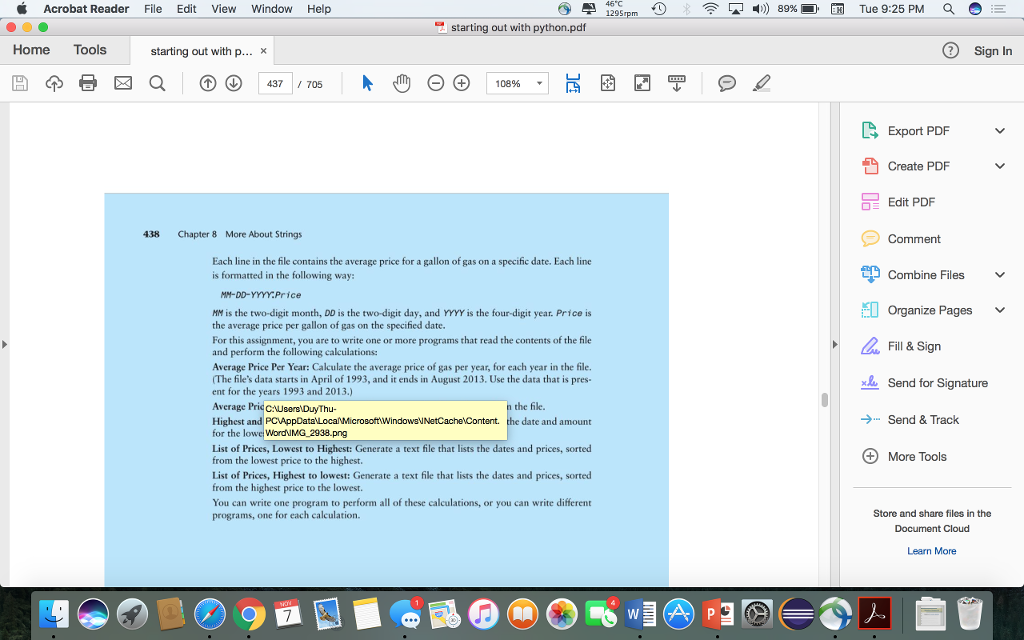This screenshot has width=1024, height=640.
Task: Open the Print dialog
Action: [x=86, y=83]
